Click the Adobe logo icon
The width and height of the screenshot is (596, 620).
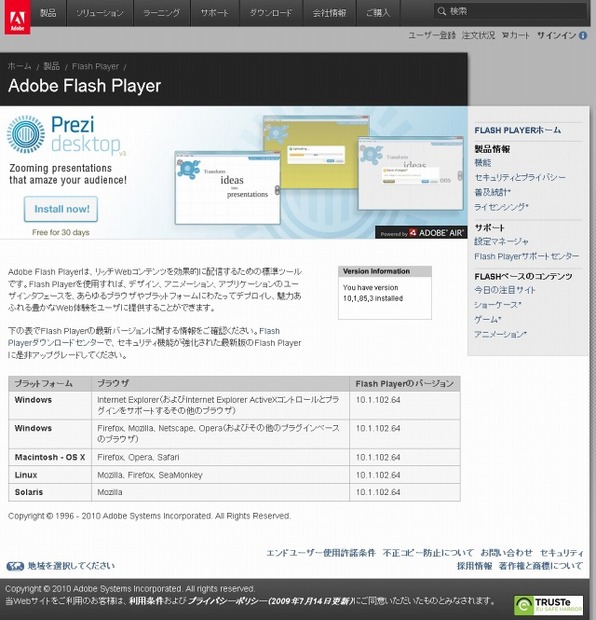coord(17,18)
